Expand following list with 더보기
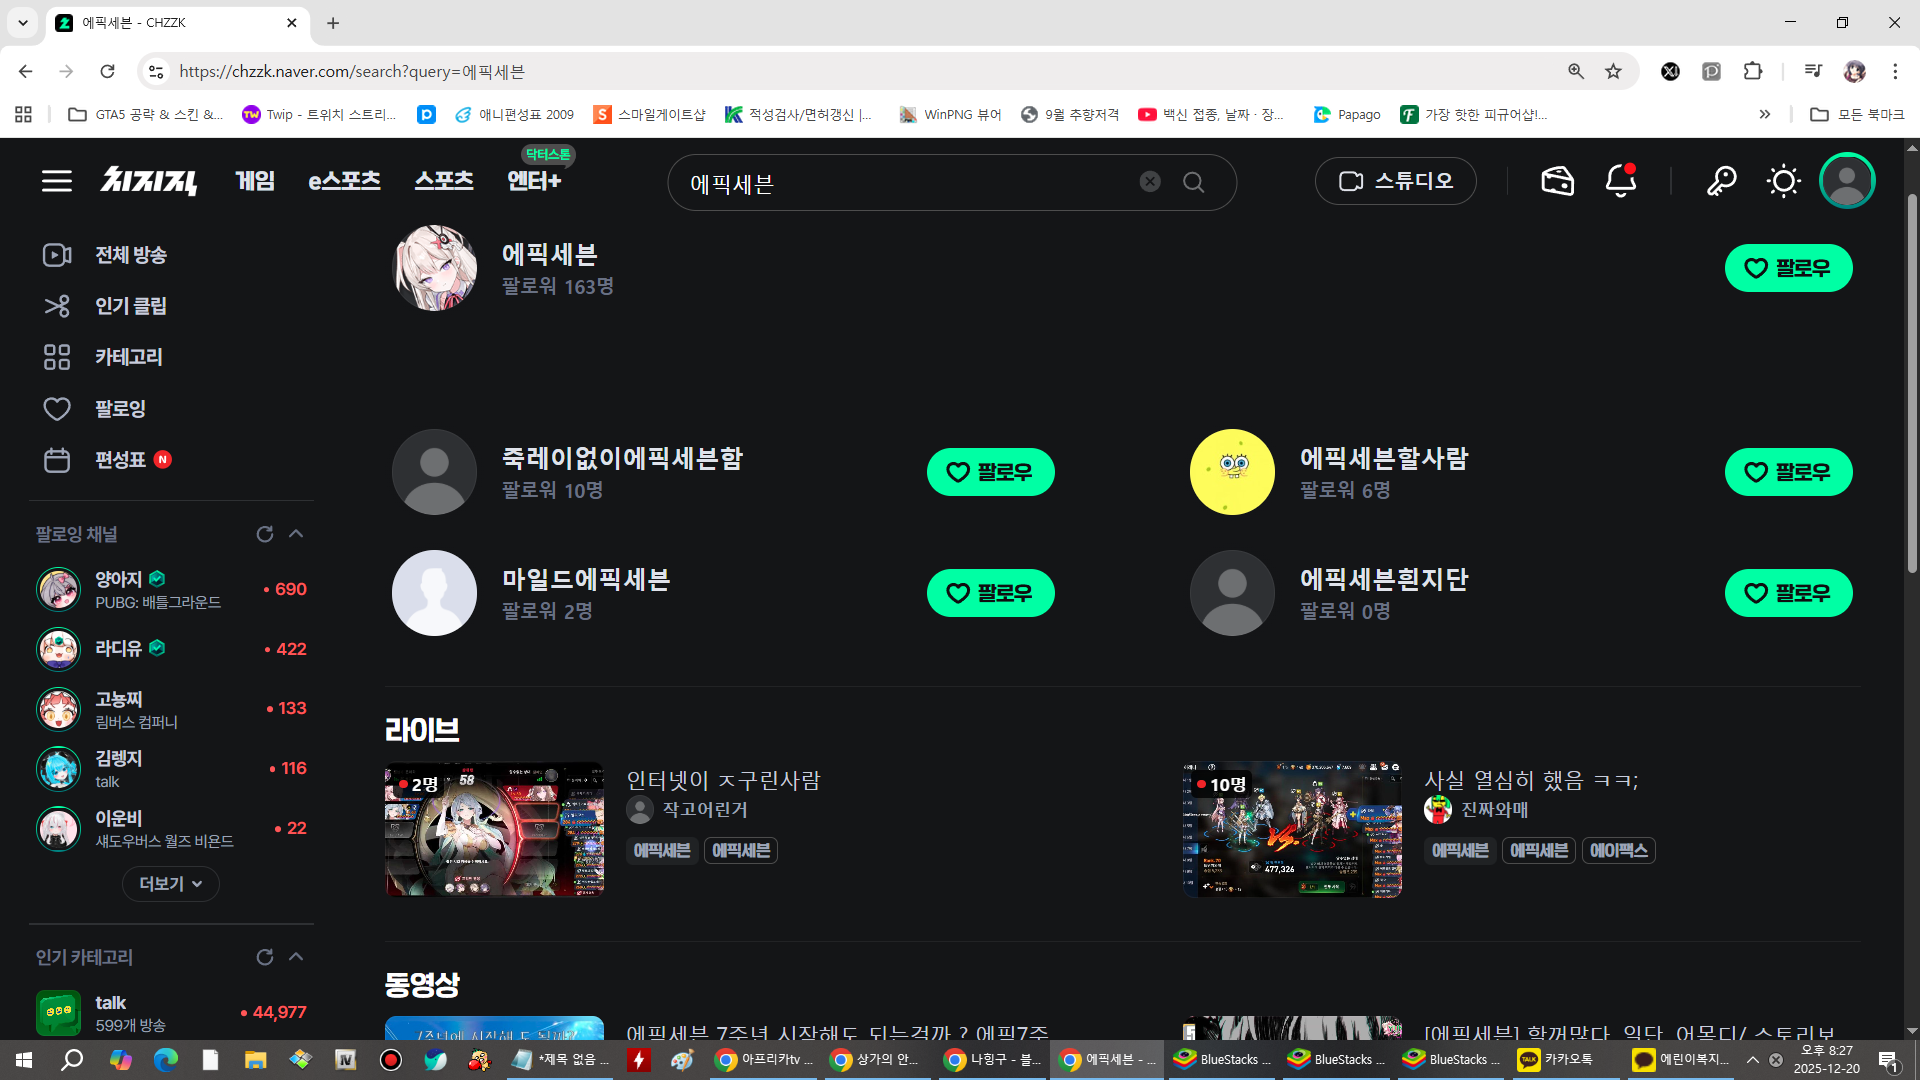This screenshot has height=1080, width=1920. [x=170, y=884]
